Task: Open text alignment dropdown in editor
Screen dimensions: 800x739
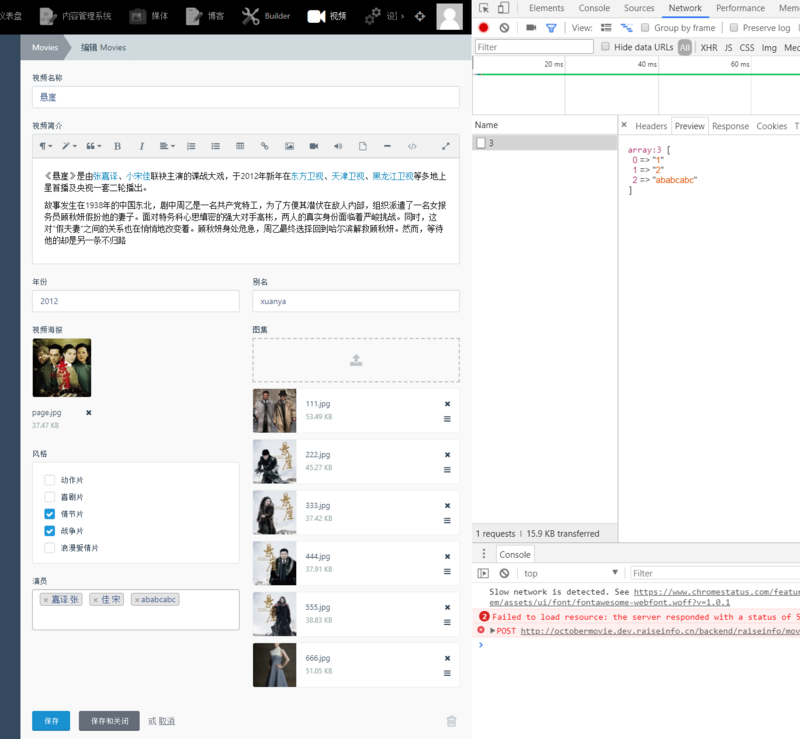Action: (x=167, y=146)
